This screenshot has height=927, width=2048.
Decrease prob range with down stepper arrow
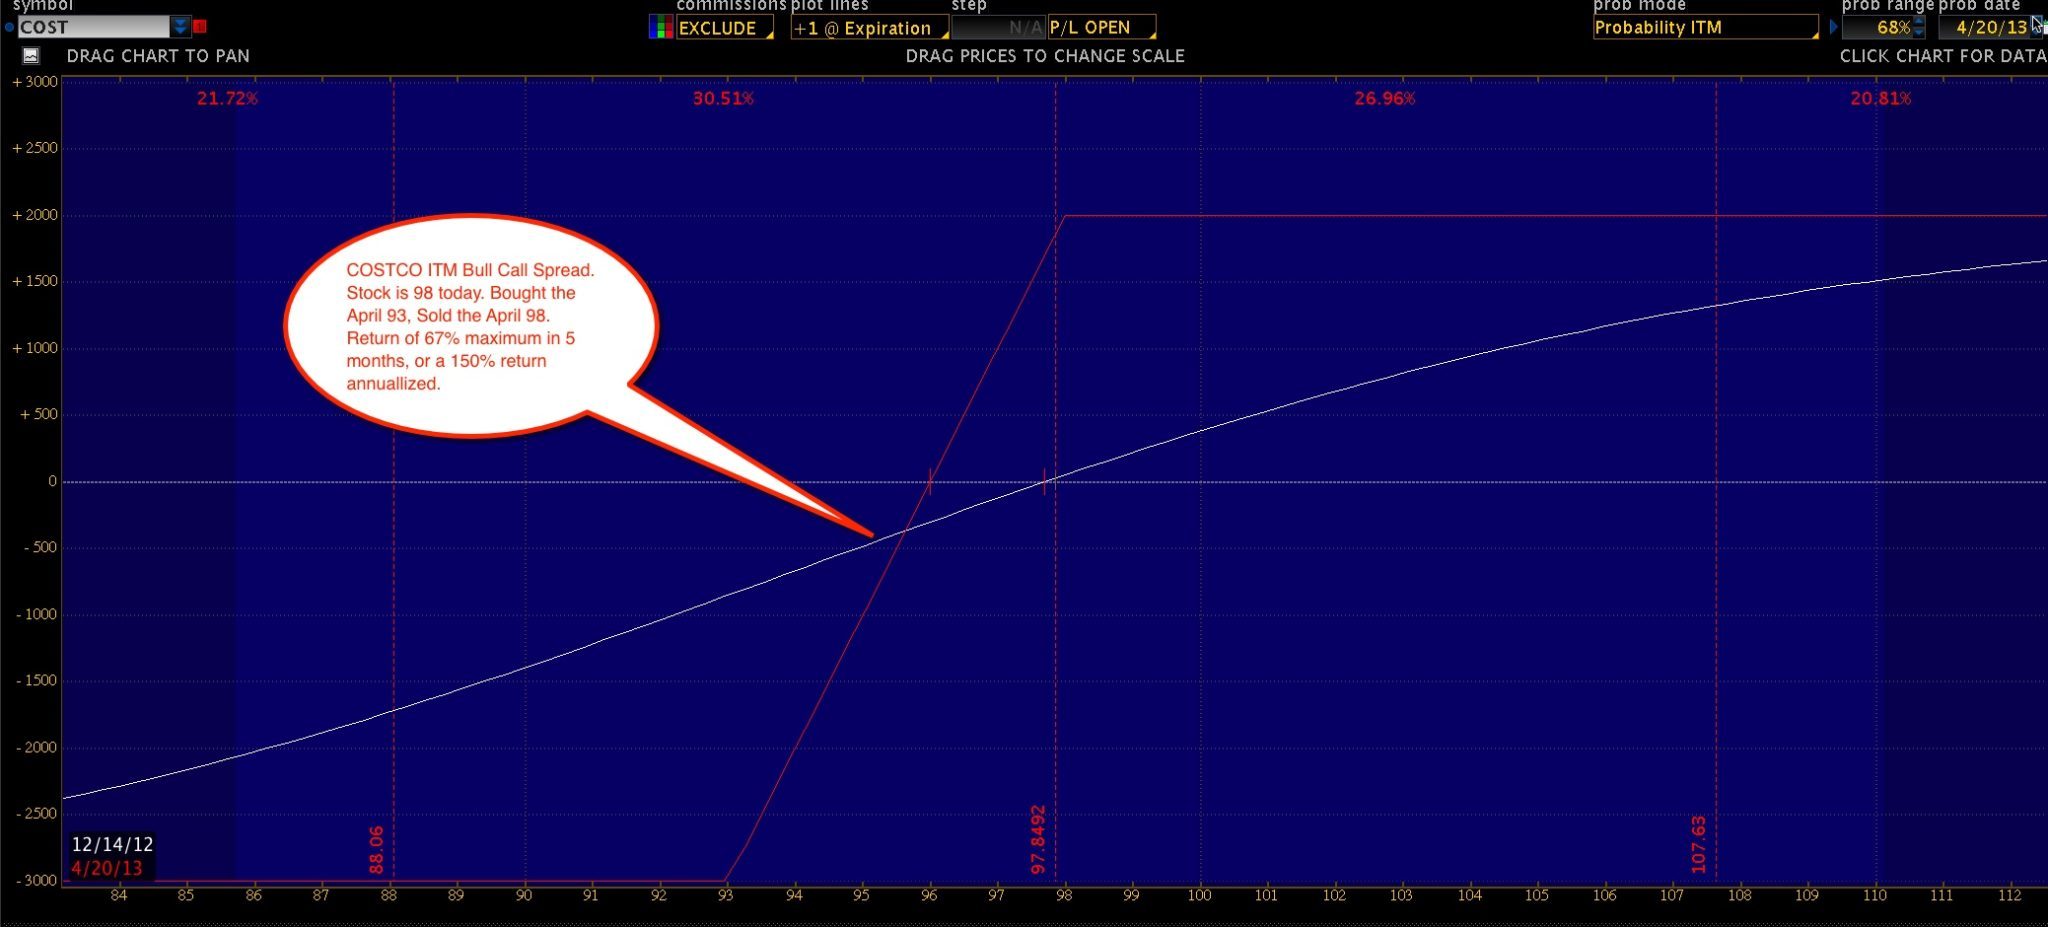tap(1919, 33)
